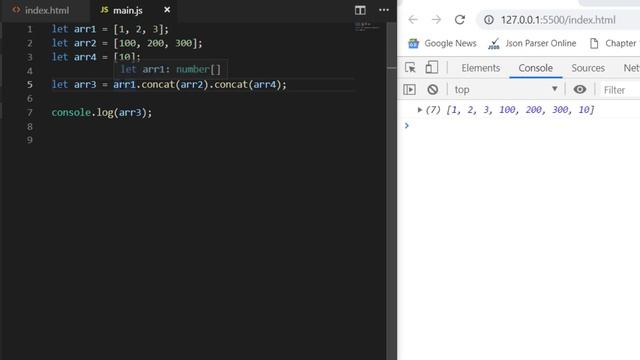Open the Google News bookmark
The image size is (640, 360).
pos(442,43)
